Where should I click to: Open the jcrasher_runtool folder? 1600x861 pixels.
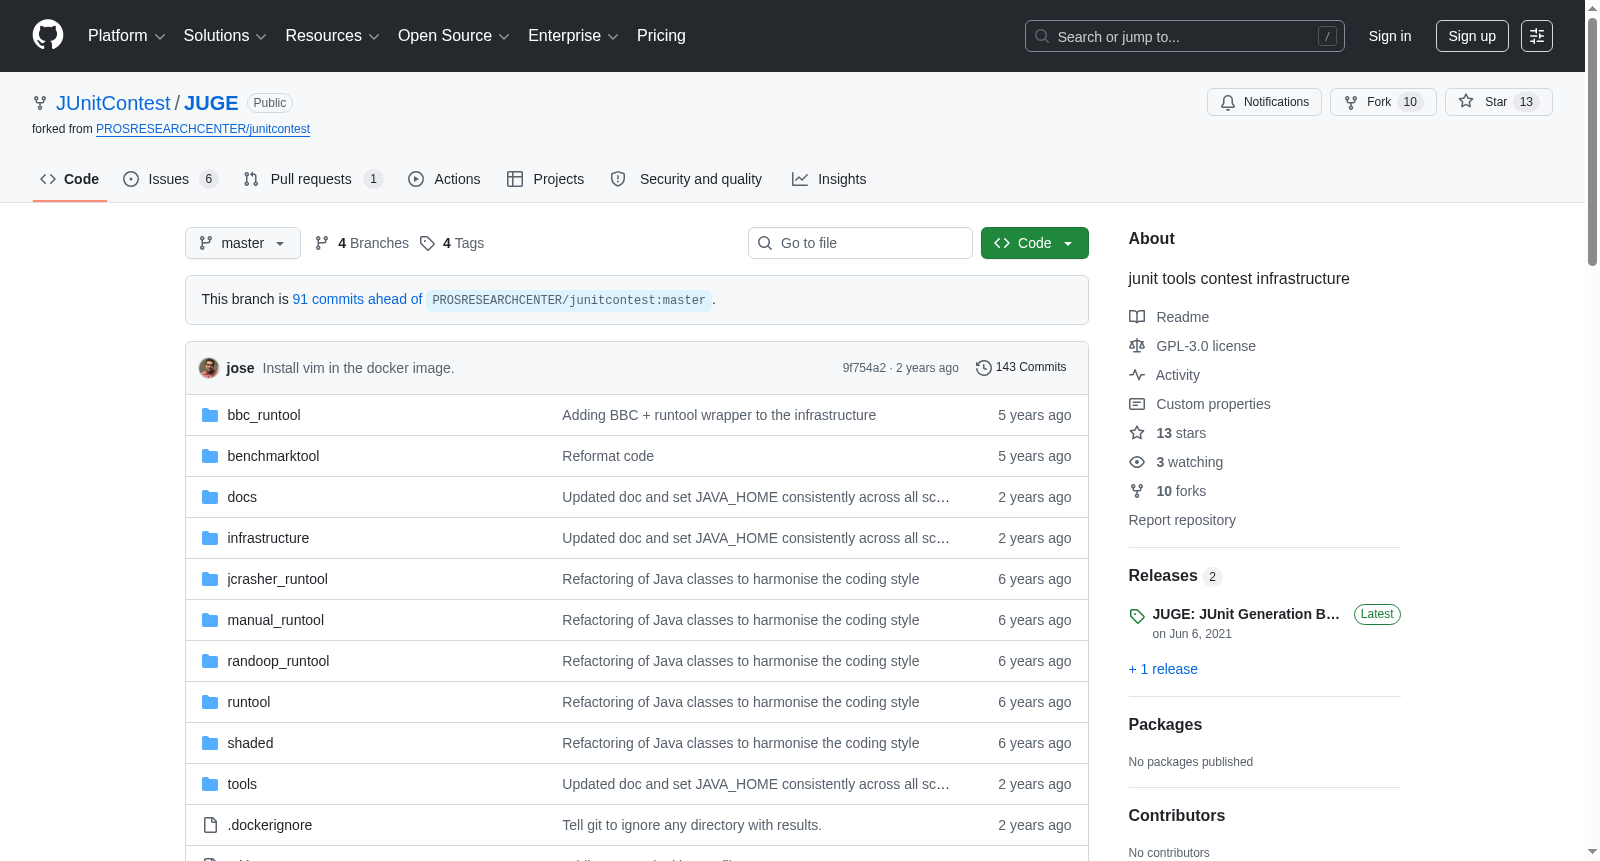click(277, 579)
